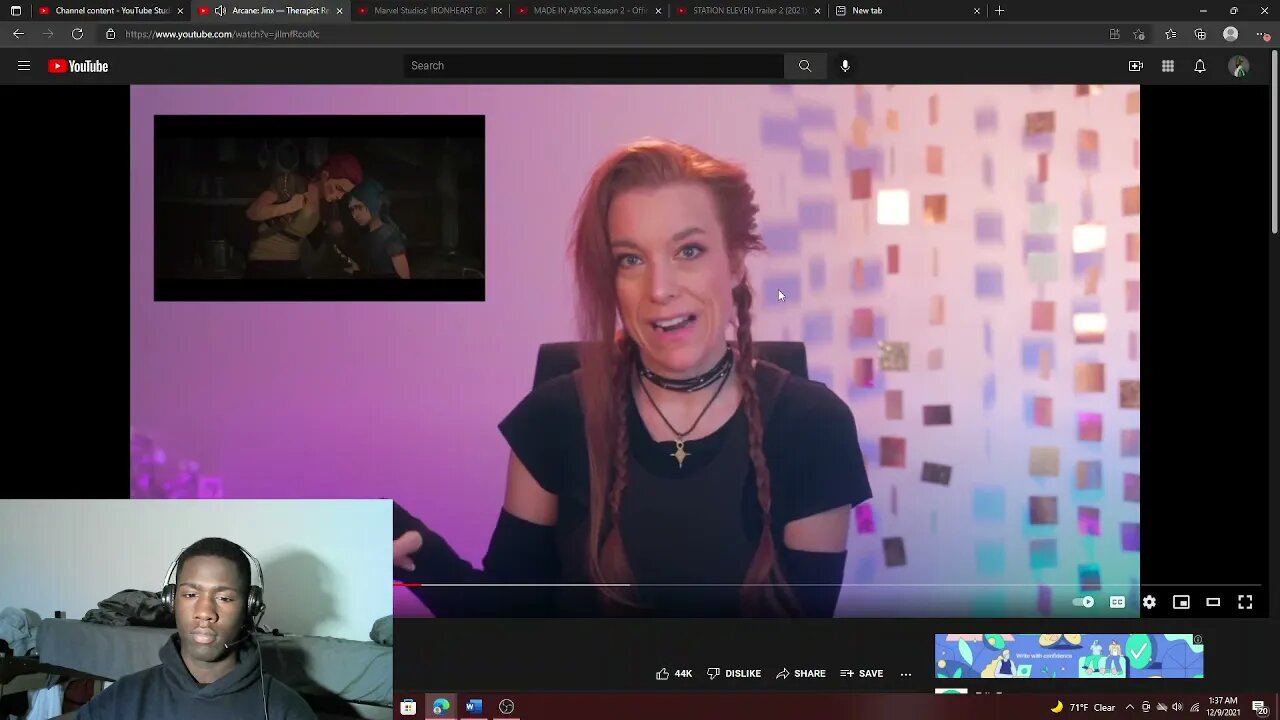Close the IRONHEART tab
Image resolution: width=1280 pixels, height=720 pixels.
click(x=498, y=11)
